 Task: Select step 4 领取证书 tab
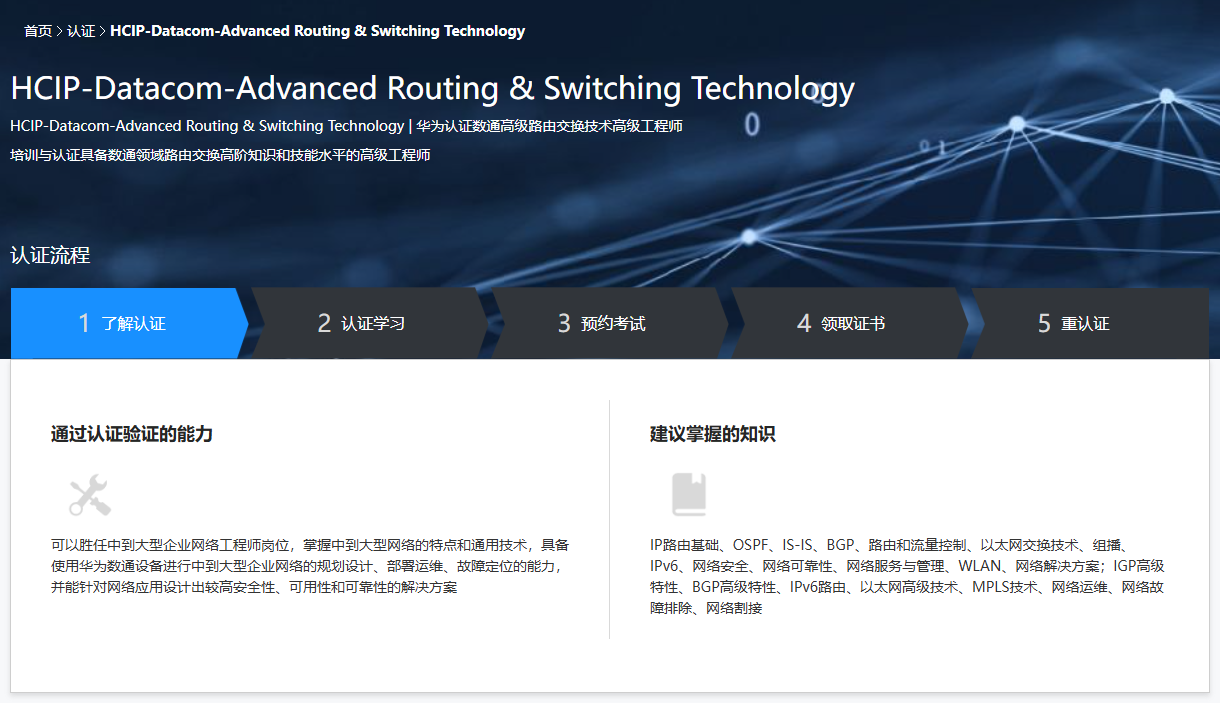[849, 323]
